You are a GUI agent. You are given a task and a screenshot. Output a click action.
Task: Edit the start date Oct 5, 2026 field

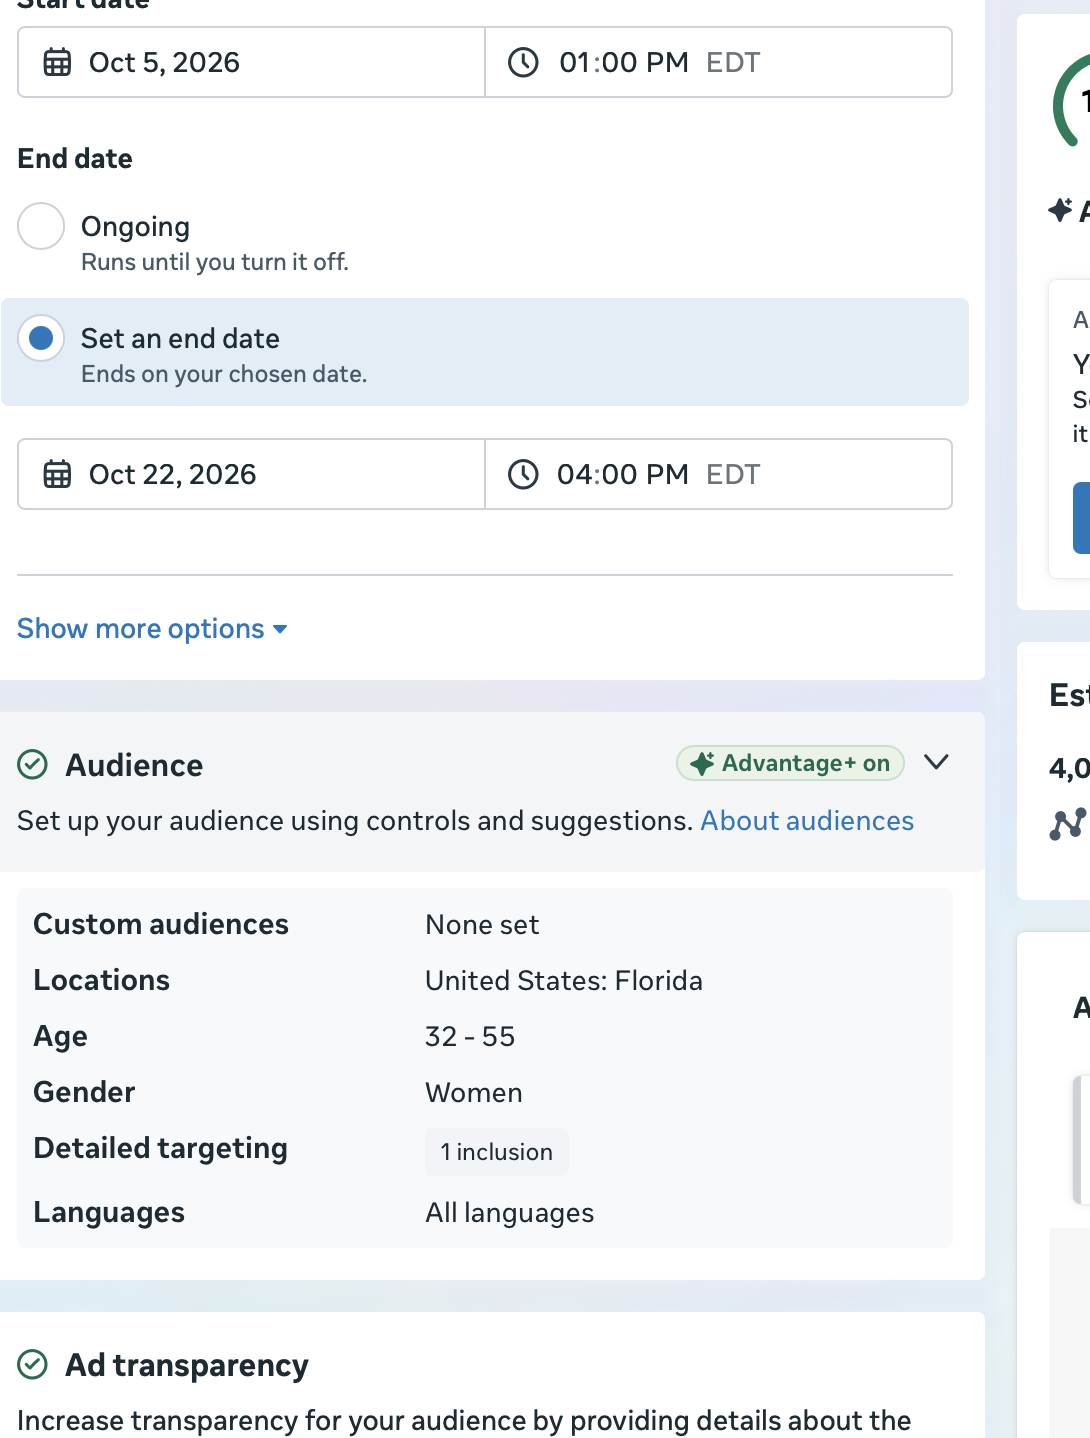click(x=251, y=62)
